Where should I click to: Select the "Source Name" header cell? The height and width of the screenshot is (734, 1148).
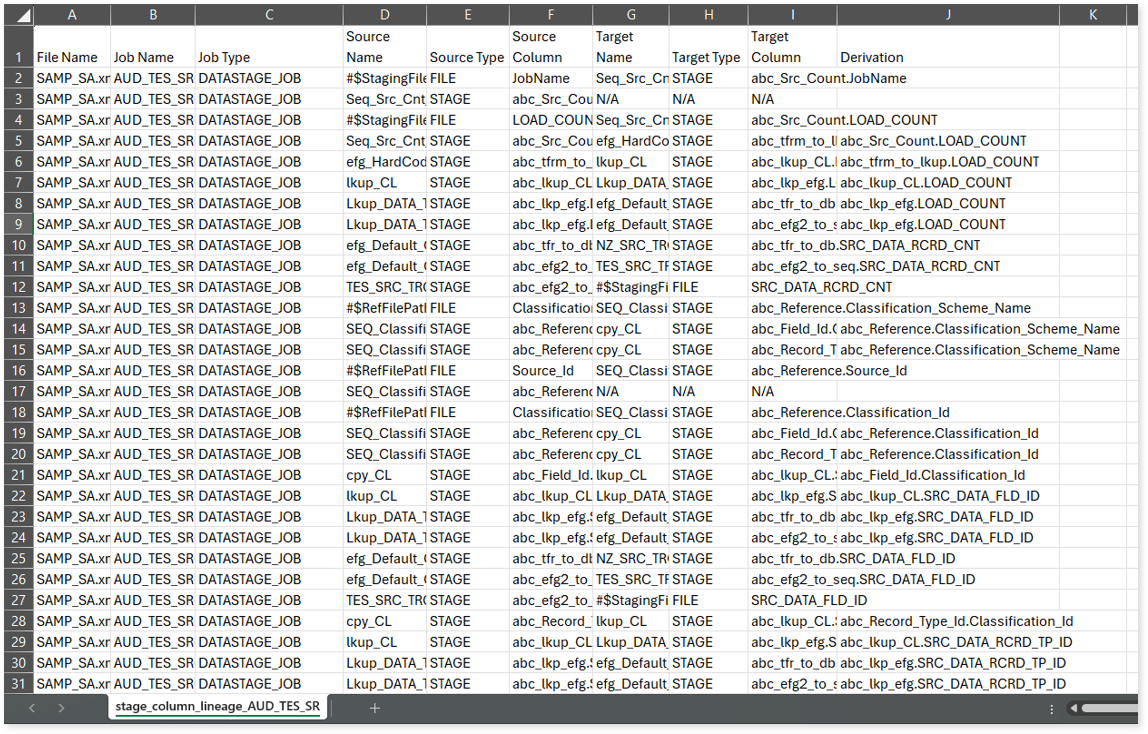point(384,47)
